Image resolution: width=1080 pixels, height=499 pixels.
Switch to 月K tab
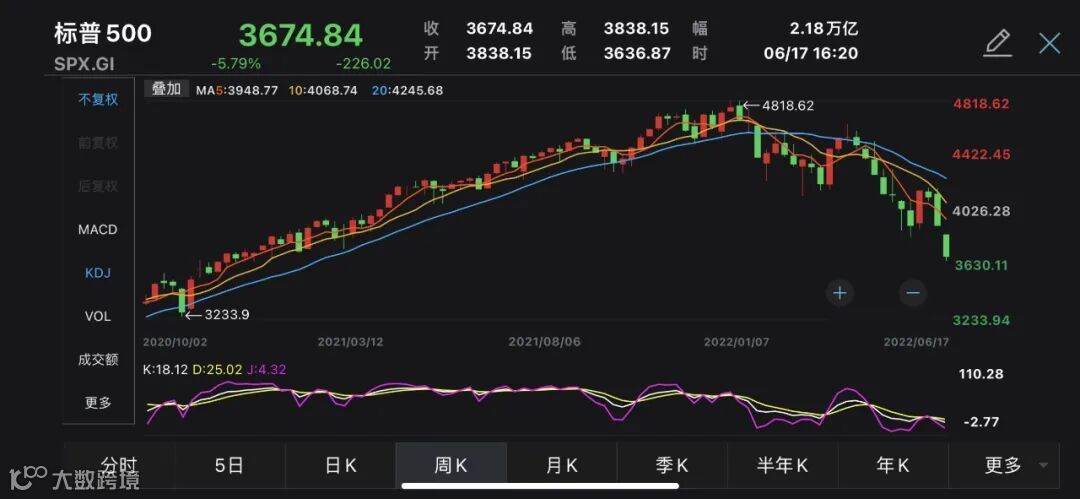[x=562, y=466]
